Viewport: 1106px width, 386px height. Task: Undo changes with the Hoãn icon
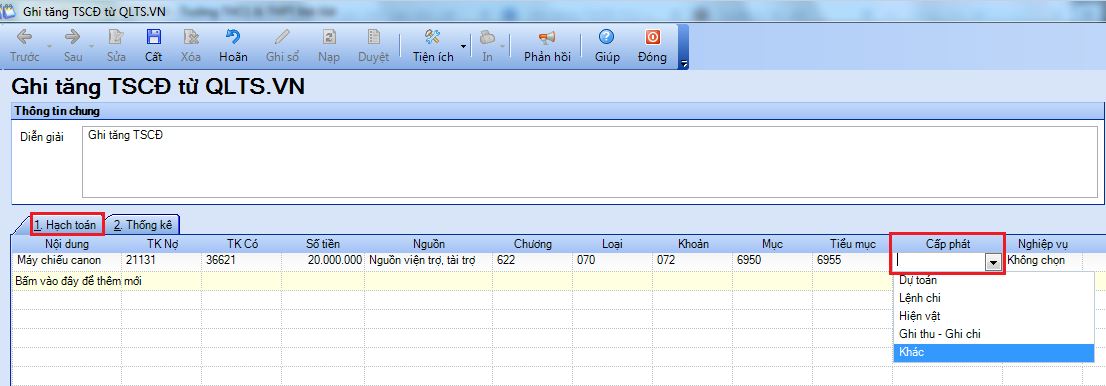click(x=233, y=37)
